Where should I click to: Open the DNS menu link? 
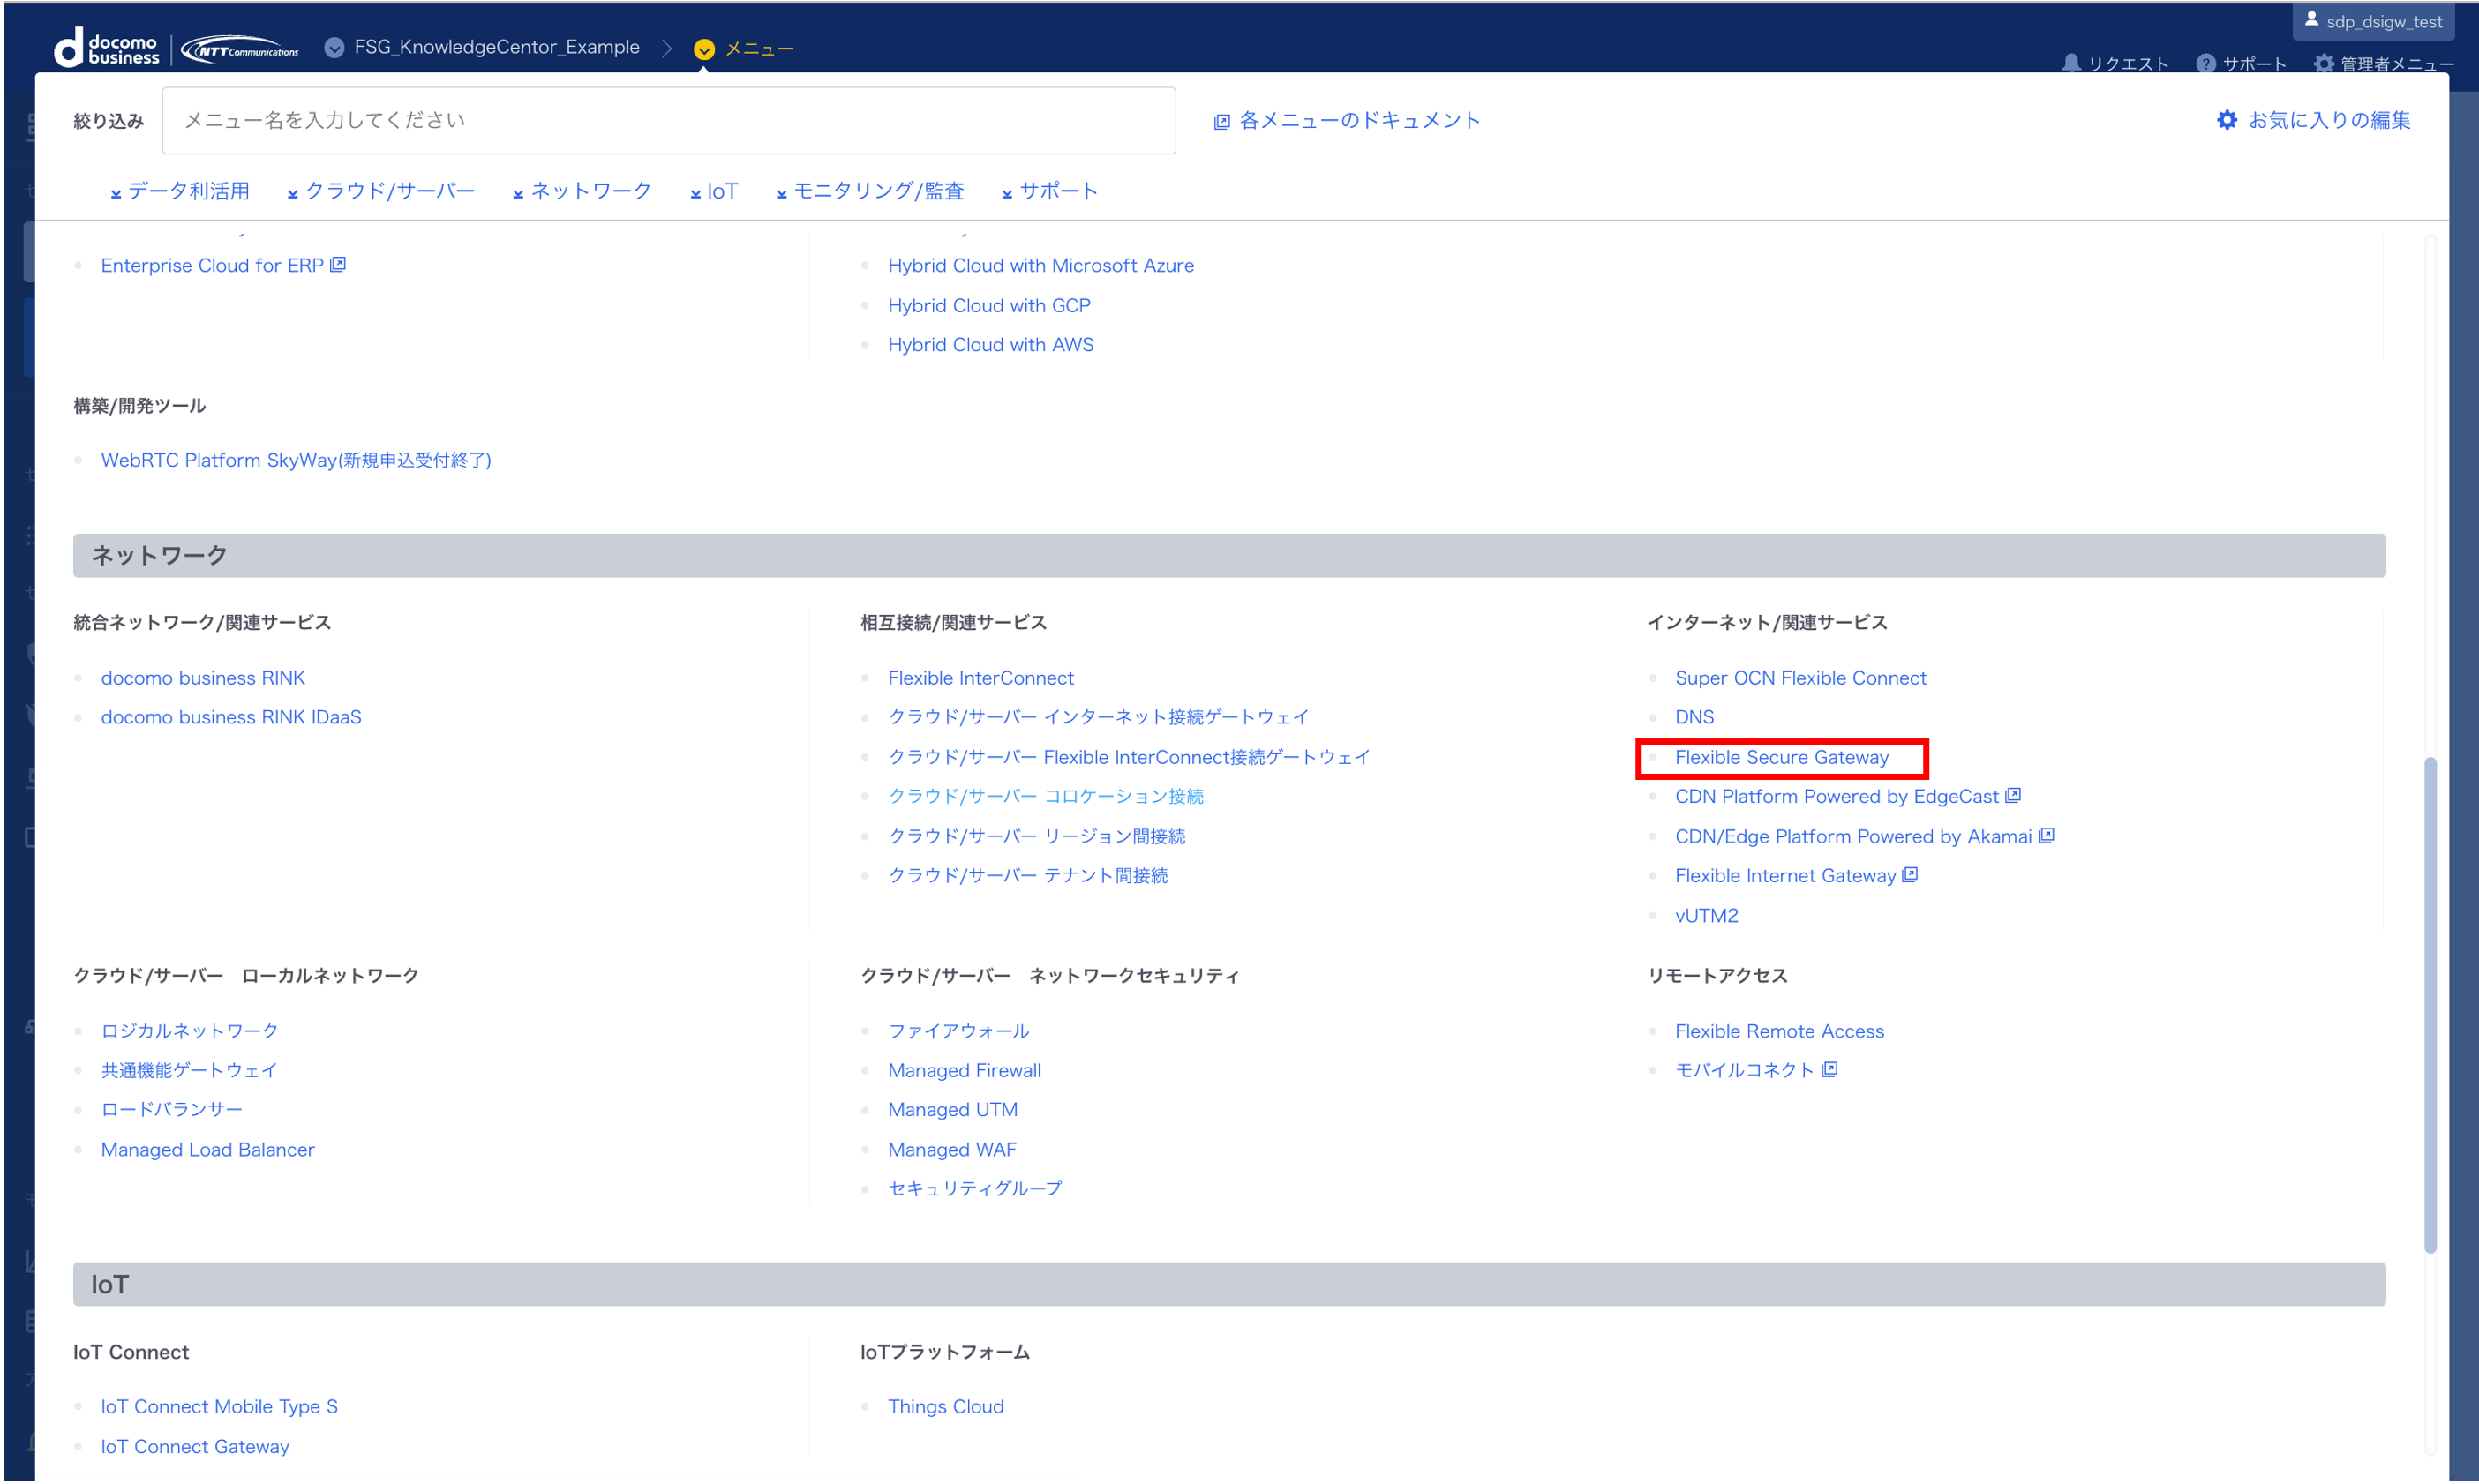click(x=1694, y=717)
